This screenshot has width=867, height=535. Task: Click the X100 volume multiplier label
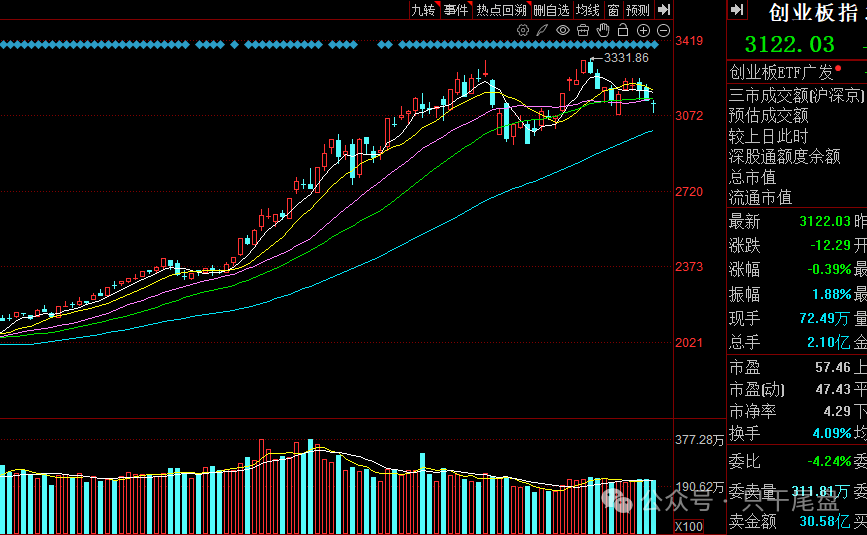(689, 527)
